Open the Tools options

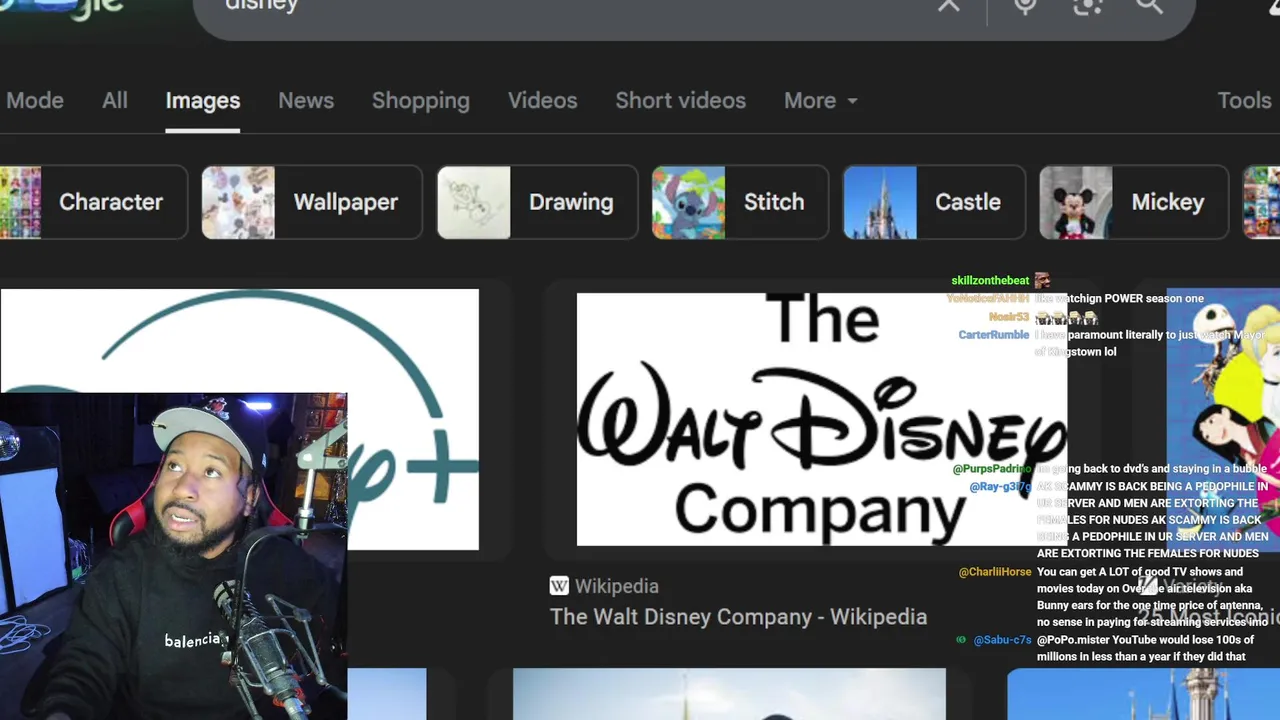point(1244,101)
